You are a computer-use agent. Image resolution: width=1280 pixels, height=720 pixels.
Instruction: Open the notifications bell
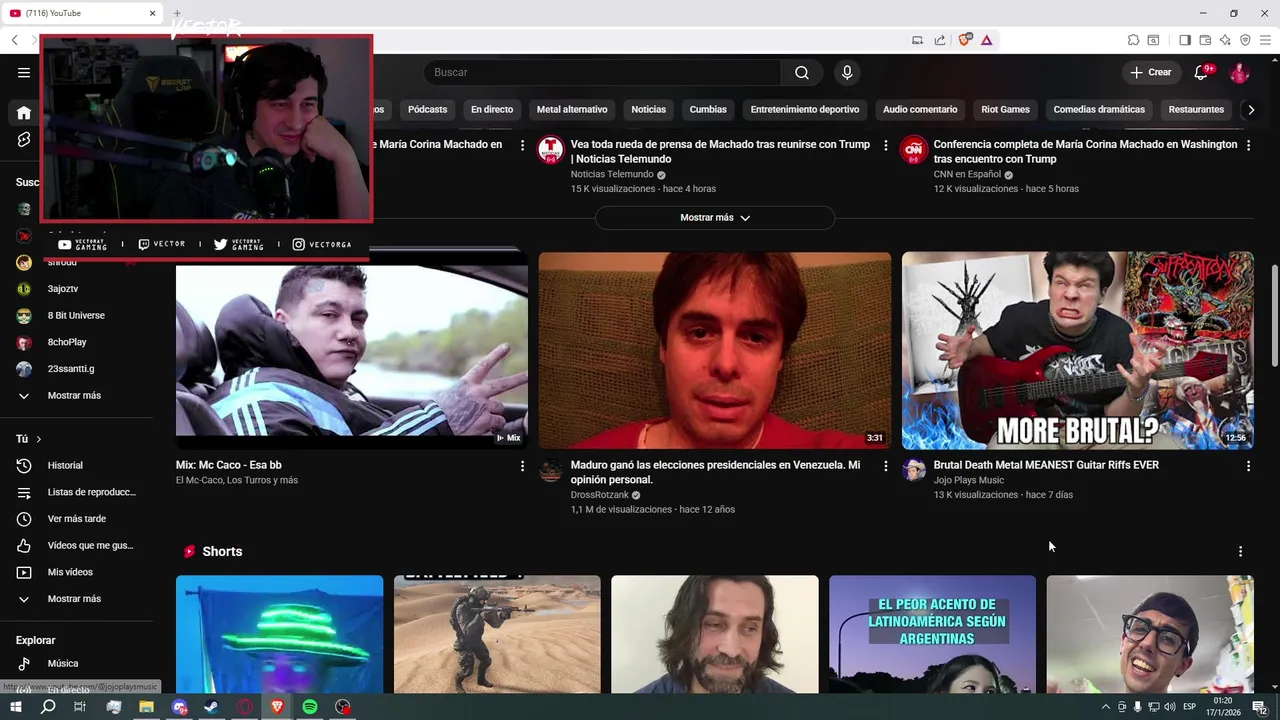coord(1202,72)
